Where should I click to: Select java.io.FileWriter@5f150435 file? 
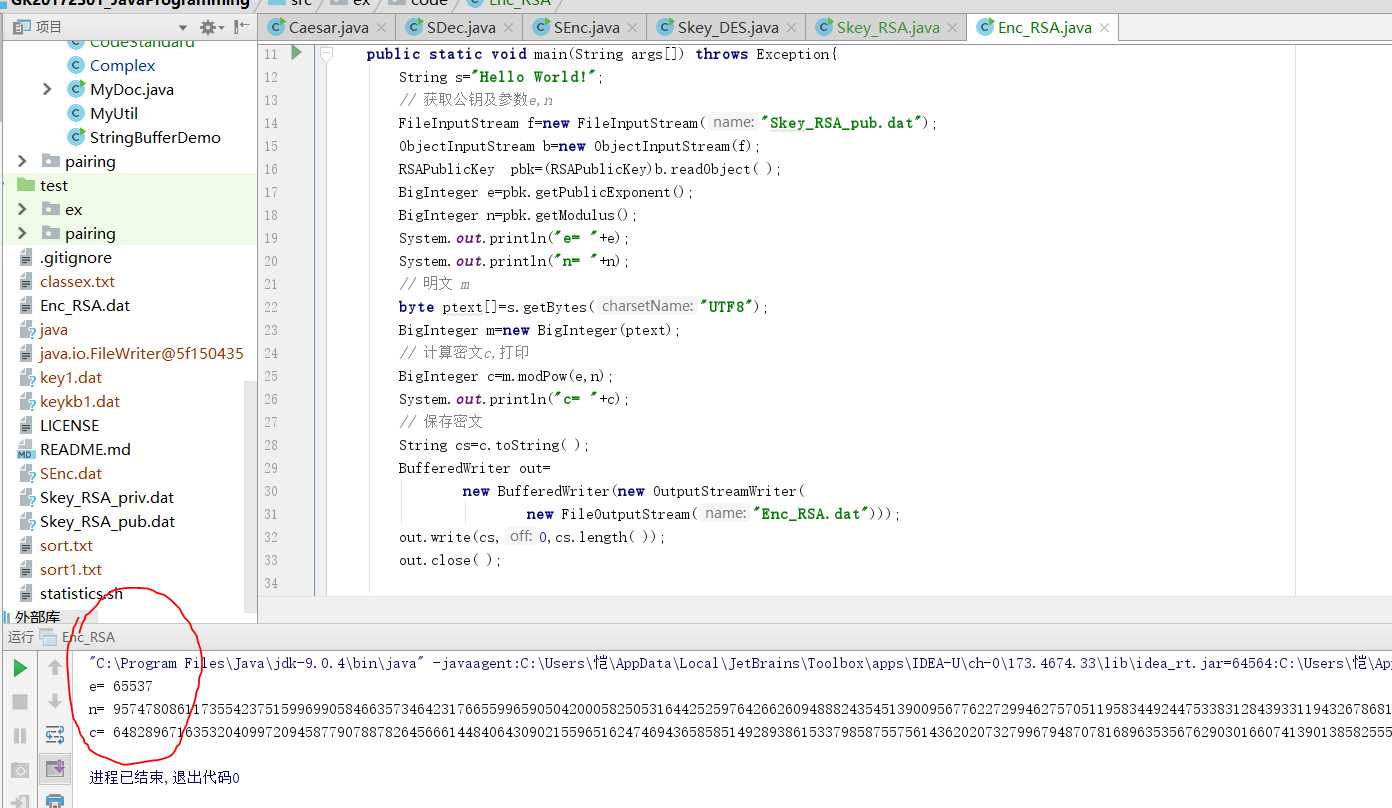(141, 353)
